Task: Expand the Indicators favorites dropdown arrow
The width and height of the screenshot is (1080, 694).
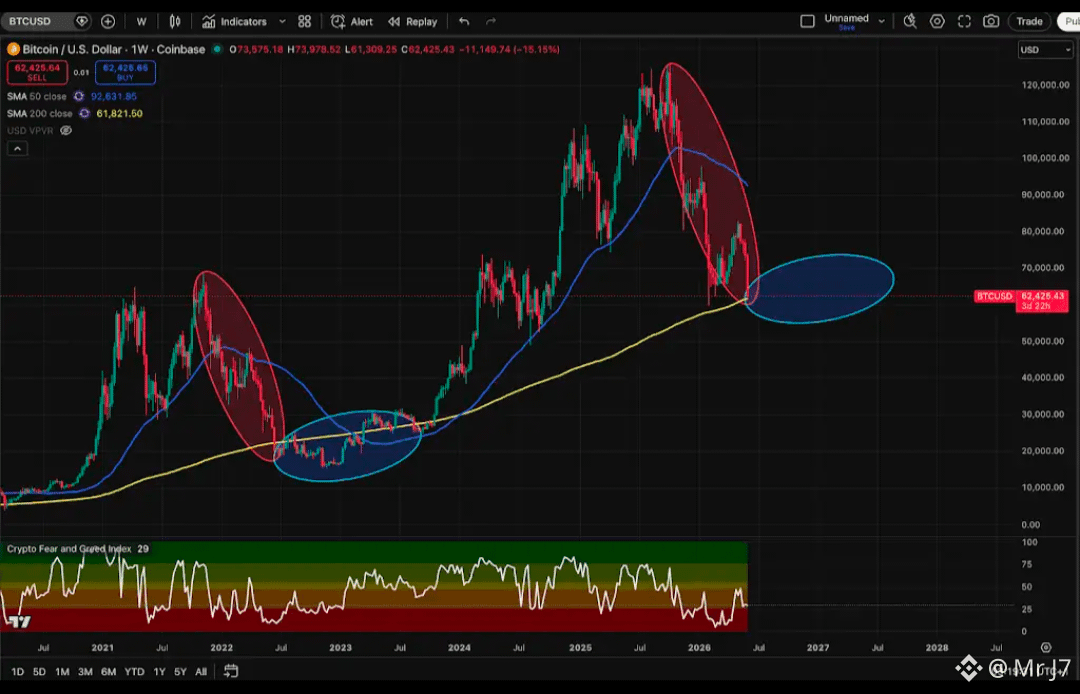Action: [x=282, y=21]
